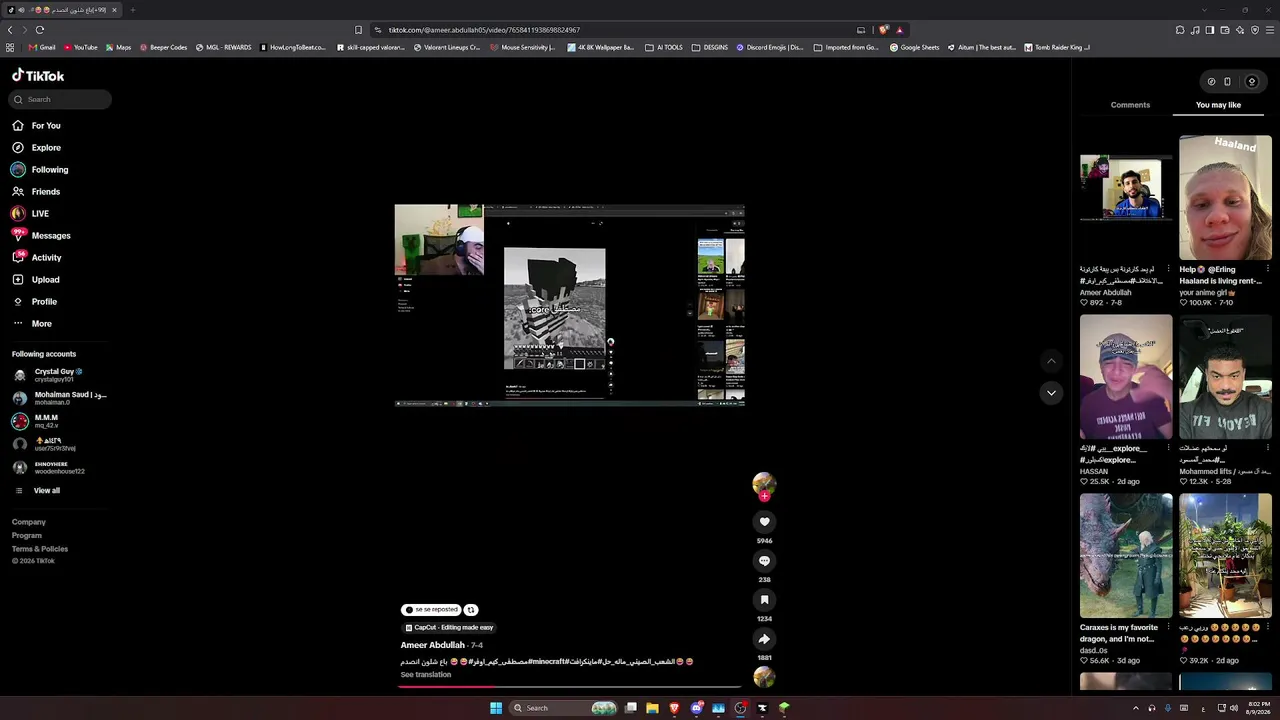This screenshot has width=1280, height=720.
Task: Open the Google Sheets bookmark
Action: [x=915, y=47]
